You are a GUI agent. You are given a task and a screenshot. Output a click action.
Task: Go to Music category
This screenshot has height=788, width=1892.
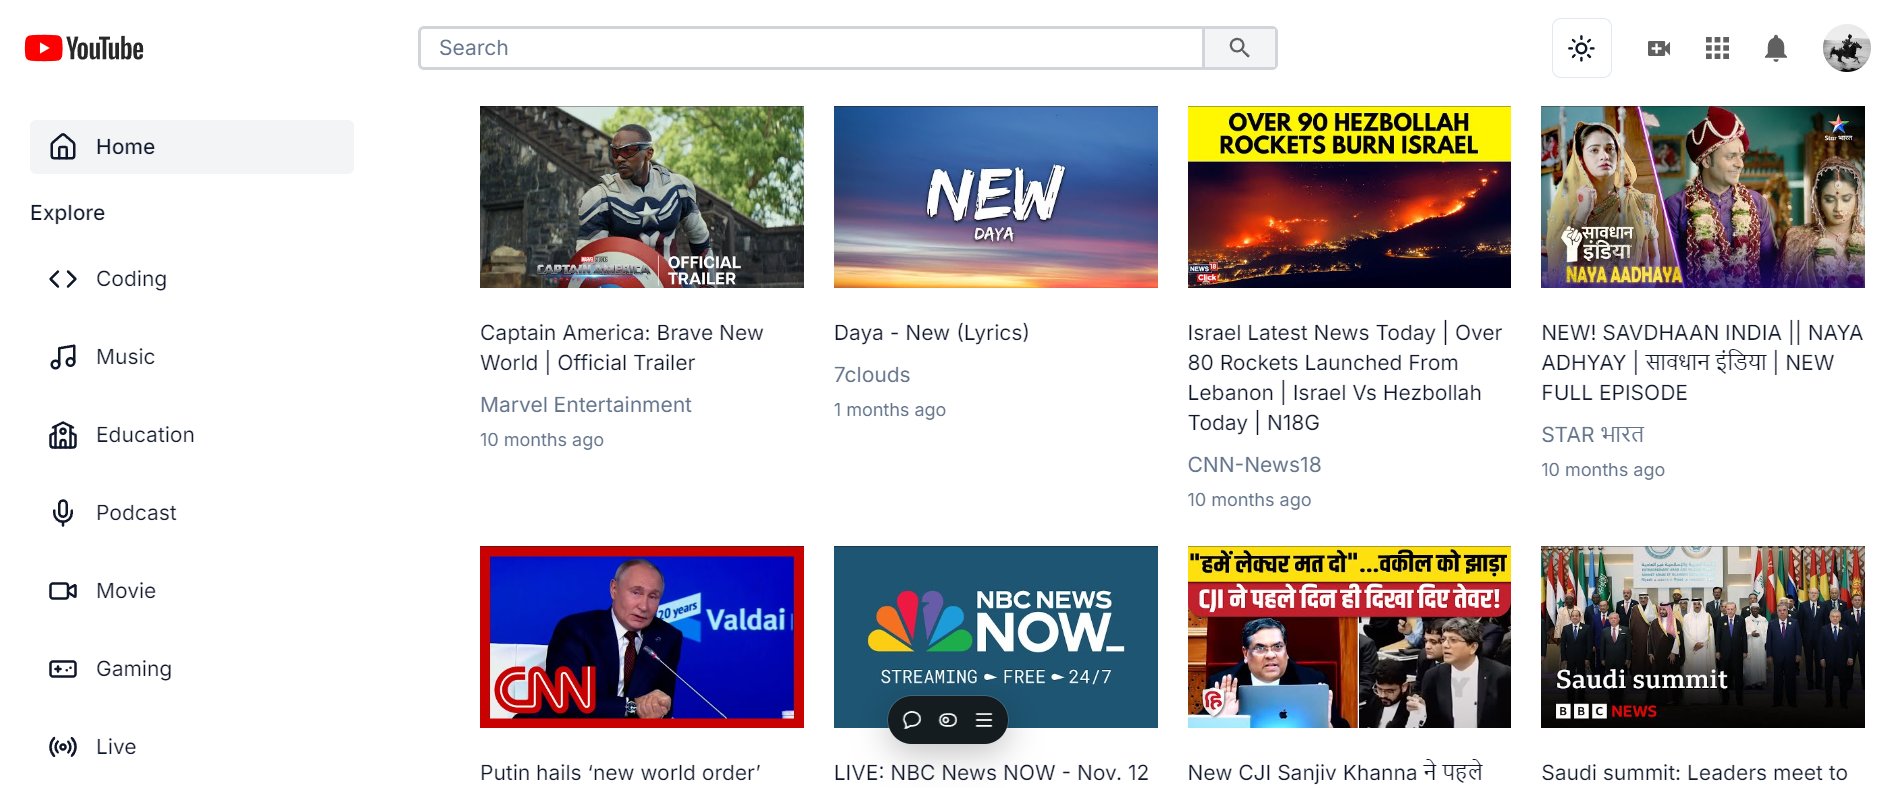[125, 357]
